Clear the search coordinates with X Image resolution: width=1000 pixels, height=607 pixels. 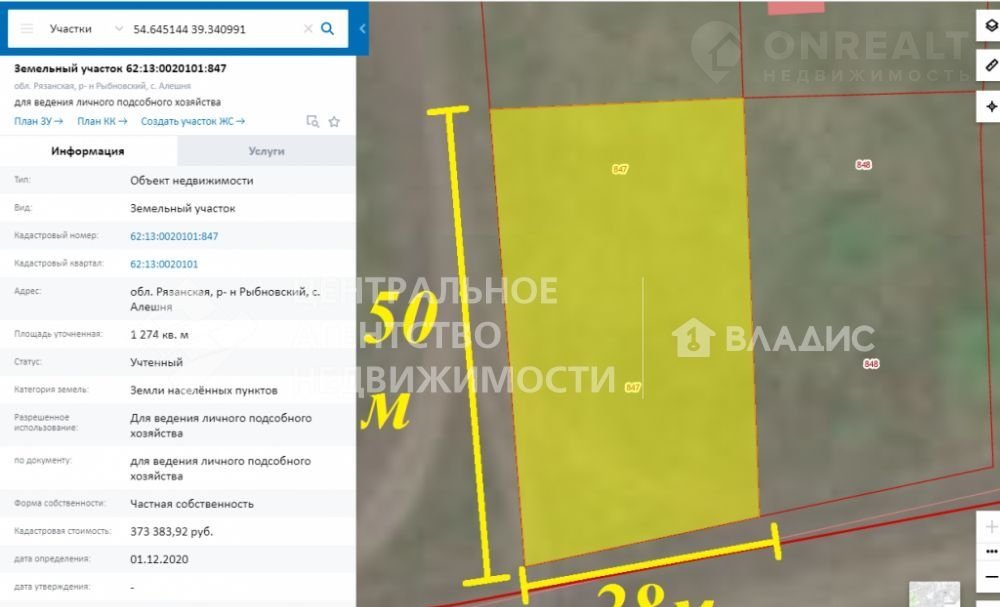coord(308,29)
